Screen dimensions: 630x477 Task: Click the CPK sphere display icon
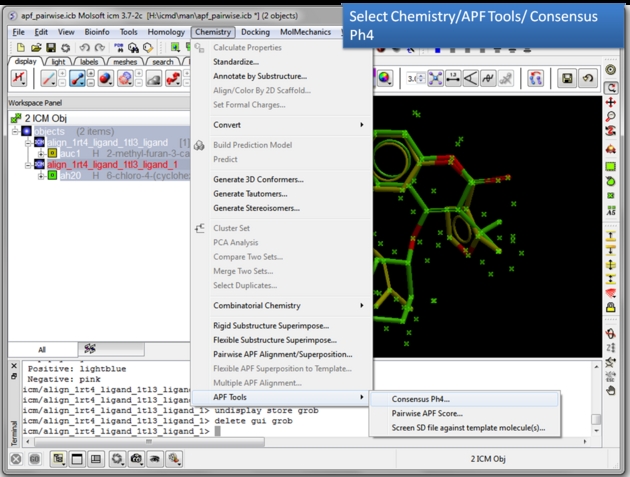tap(106, 78)
